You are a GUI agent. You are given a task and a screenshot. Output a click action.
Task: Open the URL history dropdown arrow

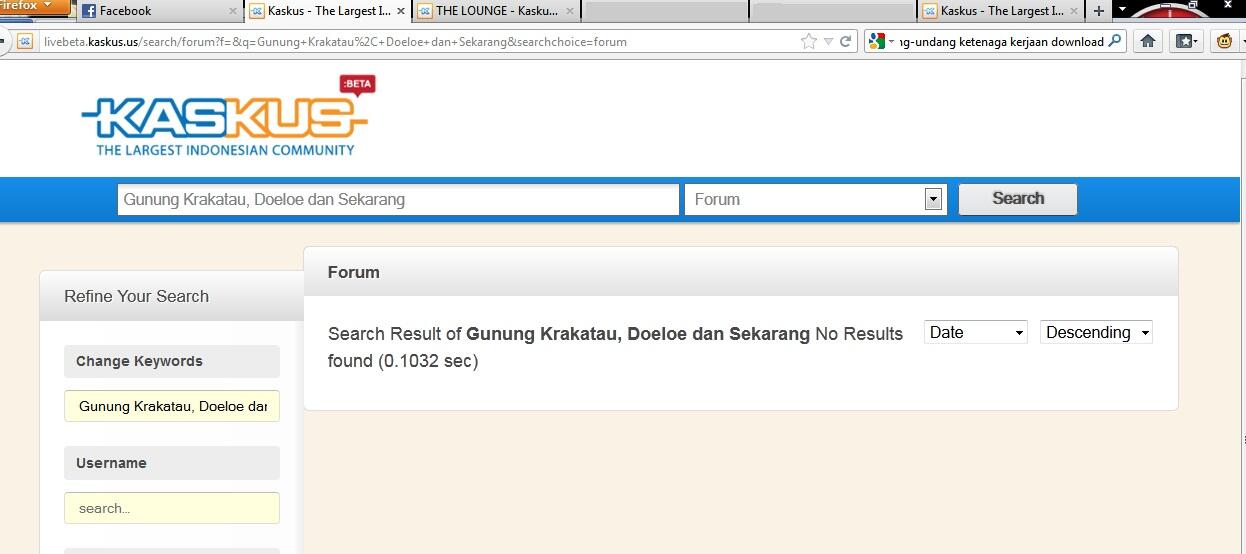click(x=827, y=42)
